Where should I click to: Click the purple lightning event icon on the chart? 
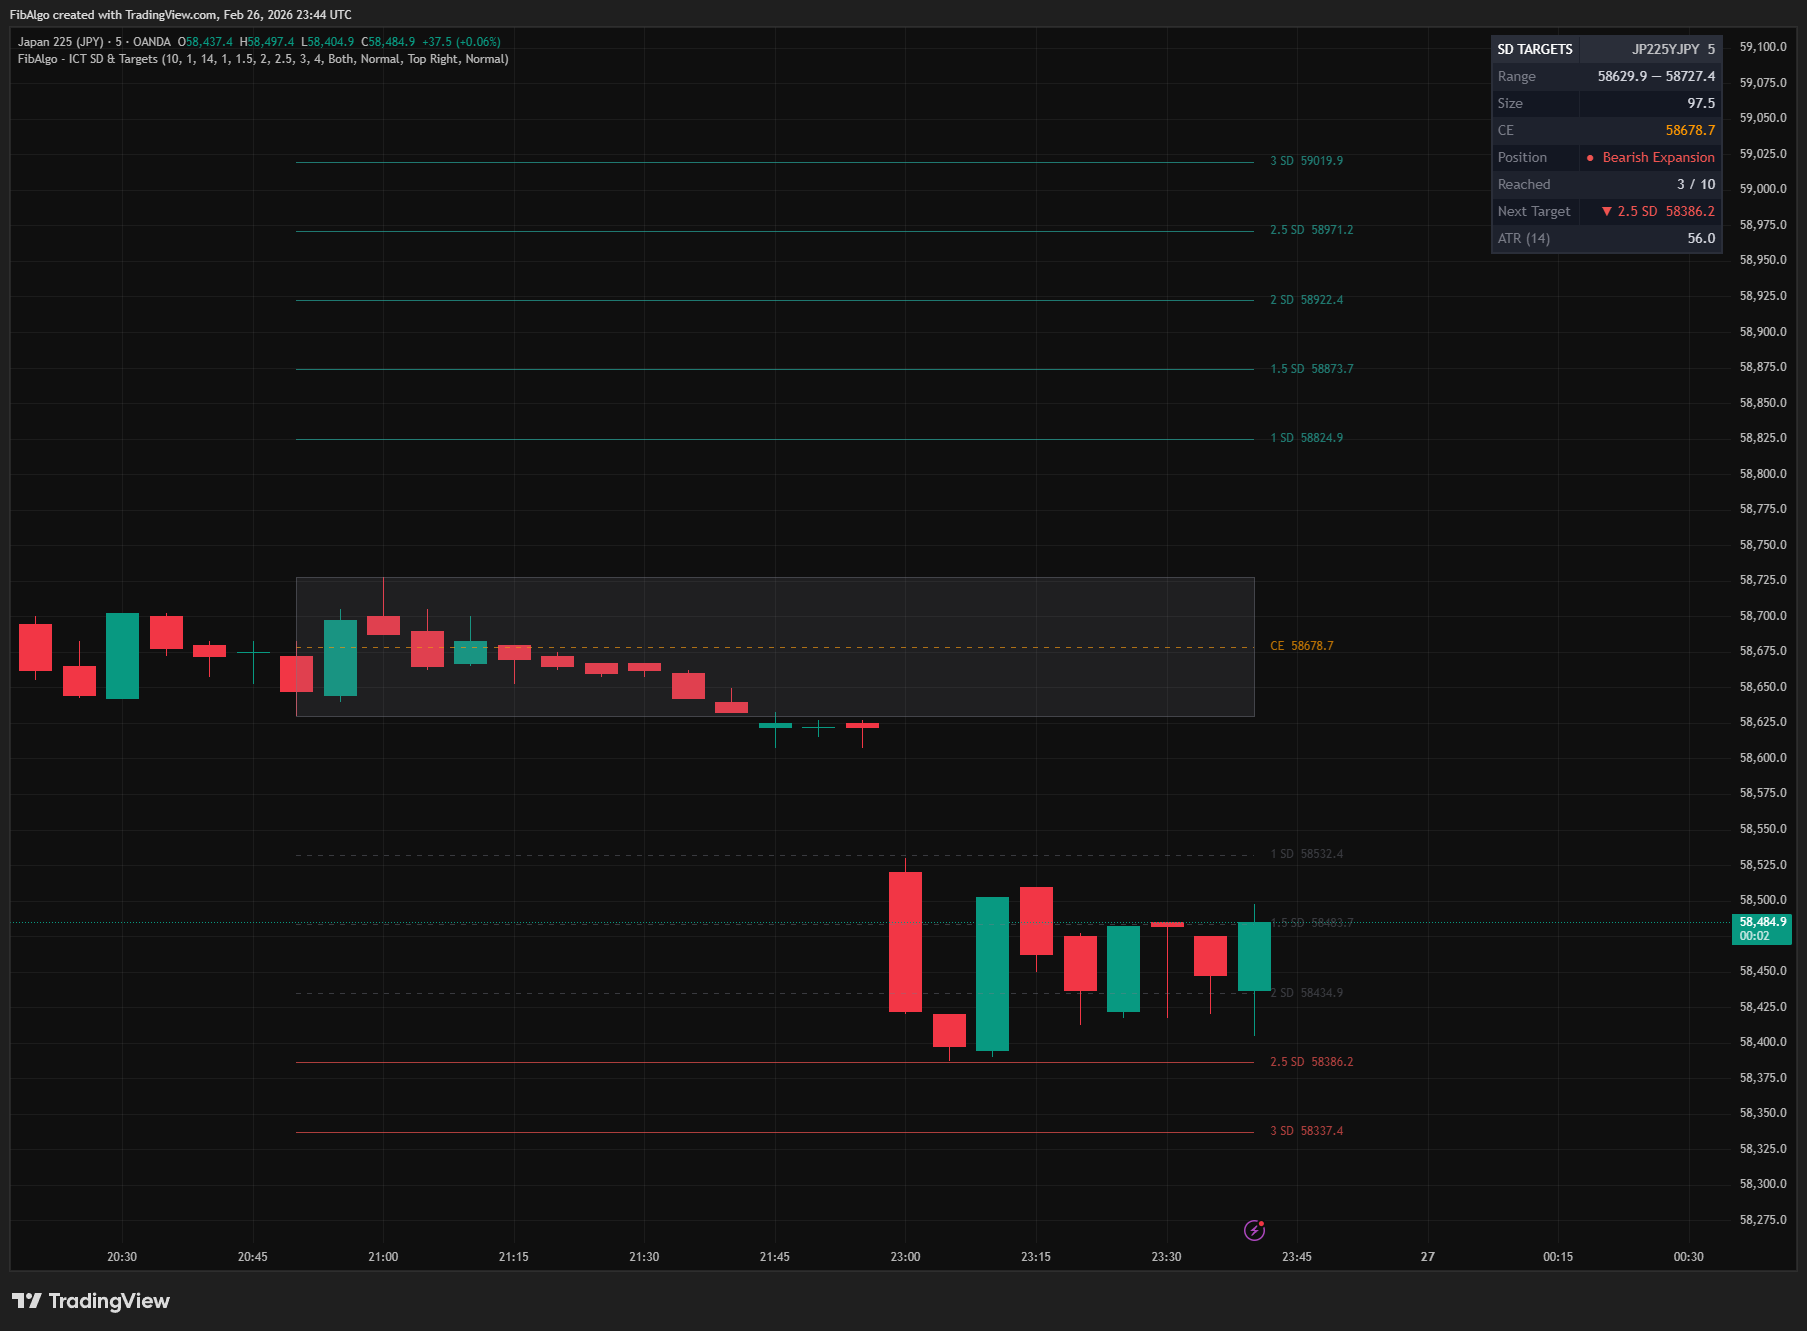click(1256, 1229)
